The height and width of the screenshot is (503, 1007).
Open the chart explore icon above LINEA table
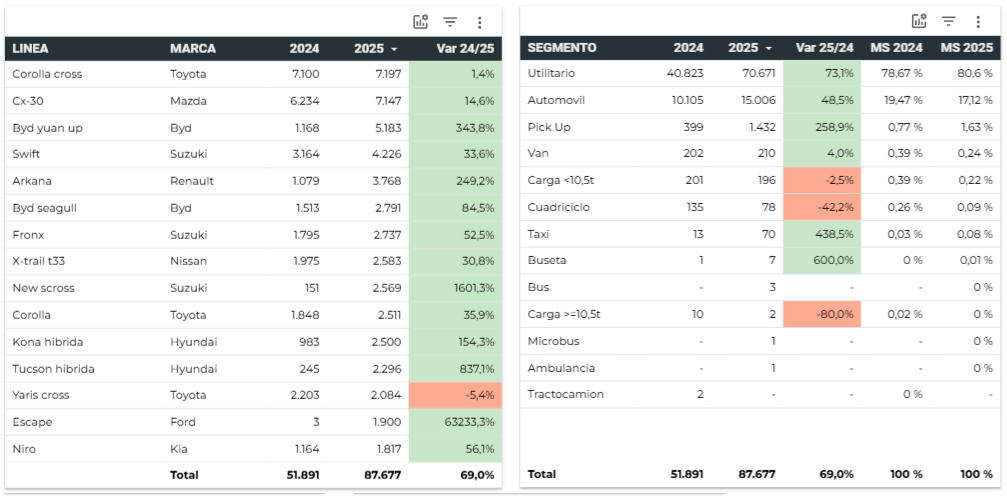click(x=420, y=22)
